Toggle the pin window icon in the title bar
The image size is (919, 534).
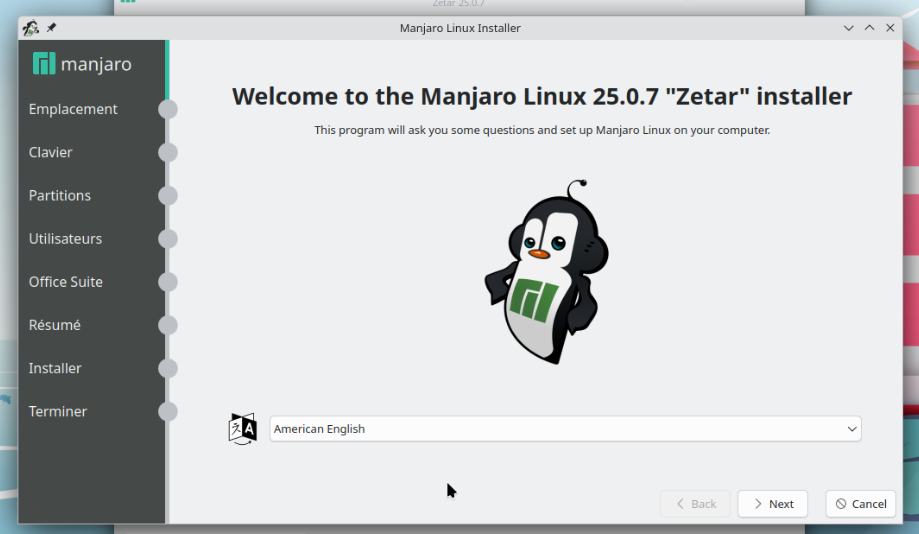52,28
